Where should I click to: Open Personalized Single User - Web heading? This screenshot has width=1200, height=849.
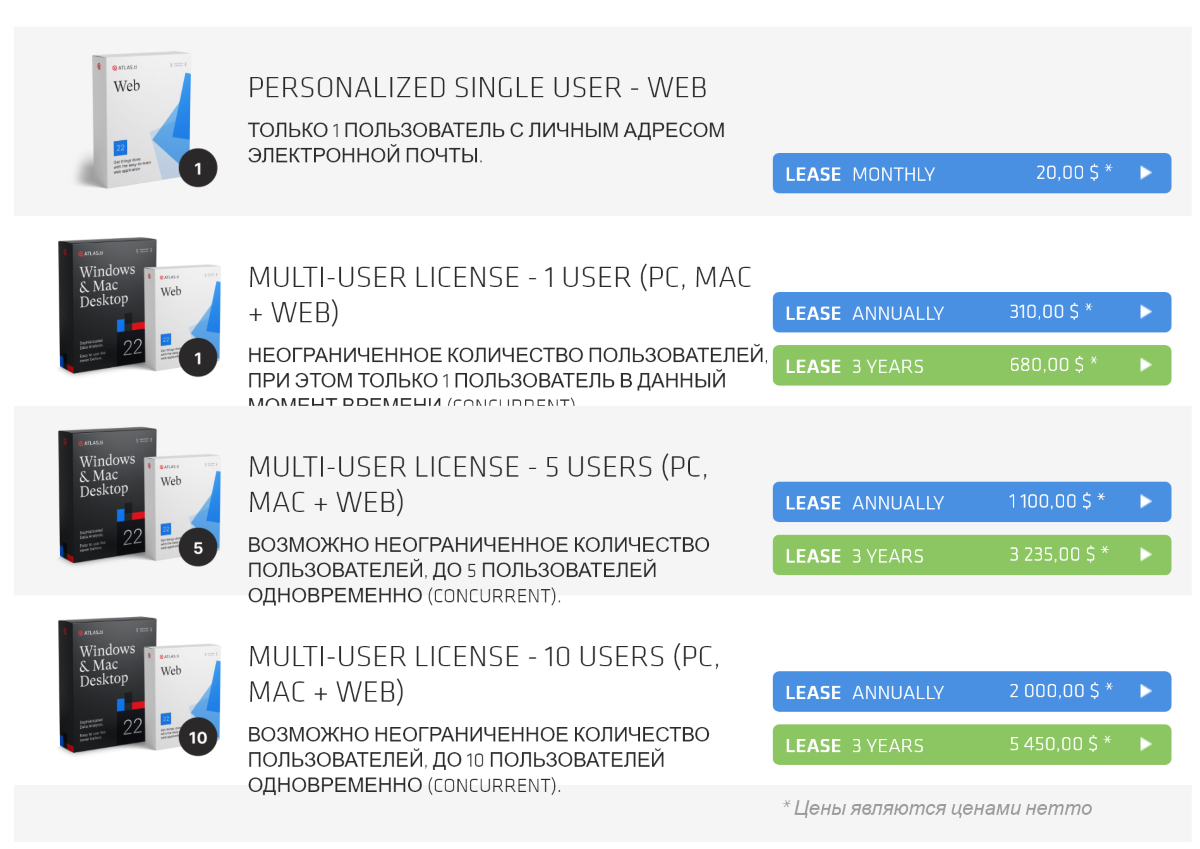click(477, 88)
